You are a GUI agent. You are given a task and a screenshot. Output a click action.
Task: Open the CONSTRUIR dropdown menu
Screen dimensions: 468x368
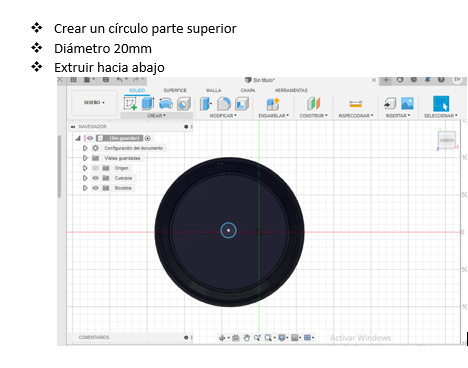[x=314, y=116]
